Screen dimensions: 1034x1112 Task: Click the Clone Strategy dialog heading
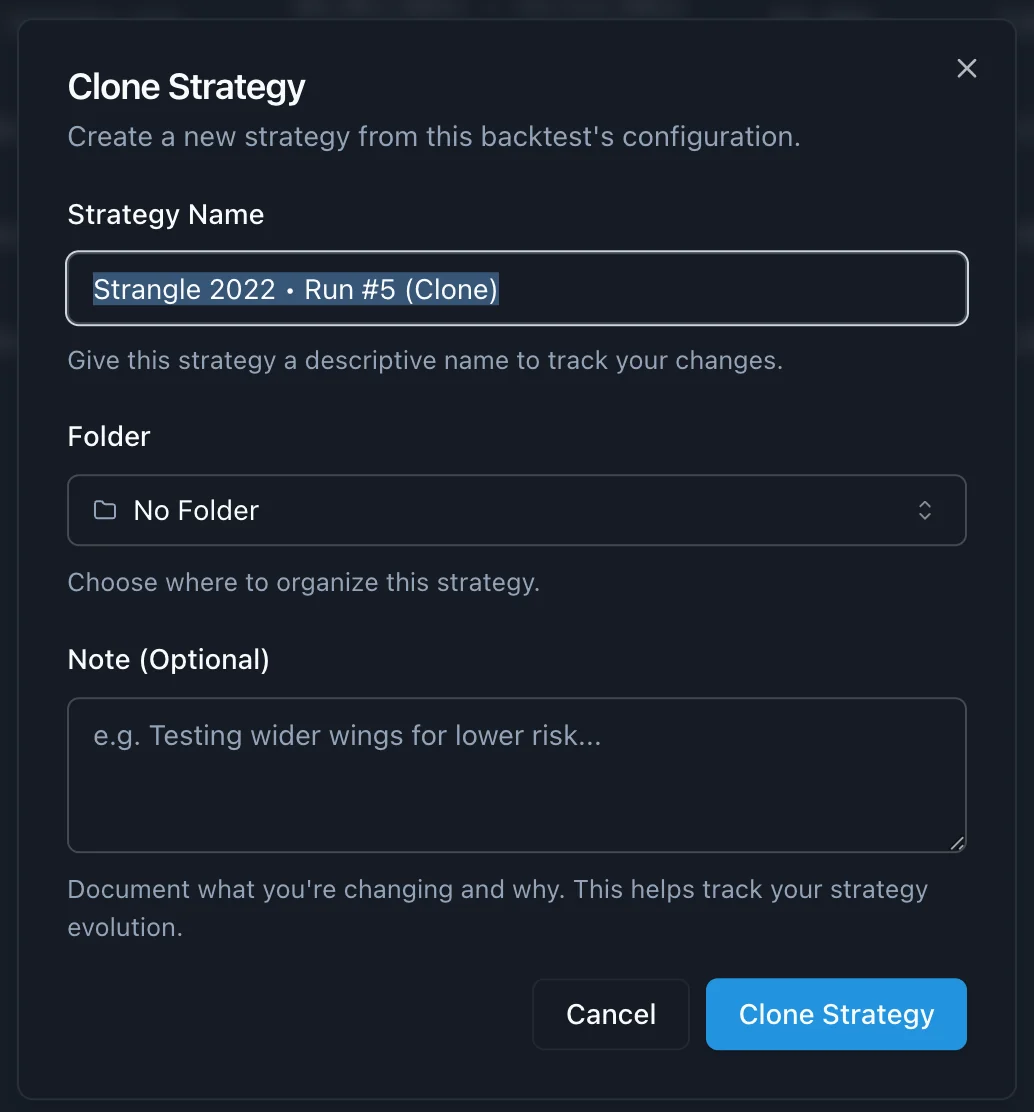pos(187,87)
